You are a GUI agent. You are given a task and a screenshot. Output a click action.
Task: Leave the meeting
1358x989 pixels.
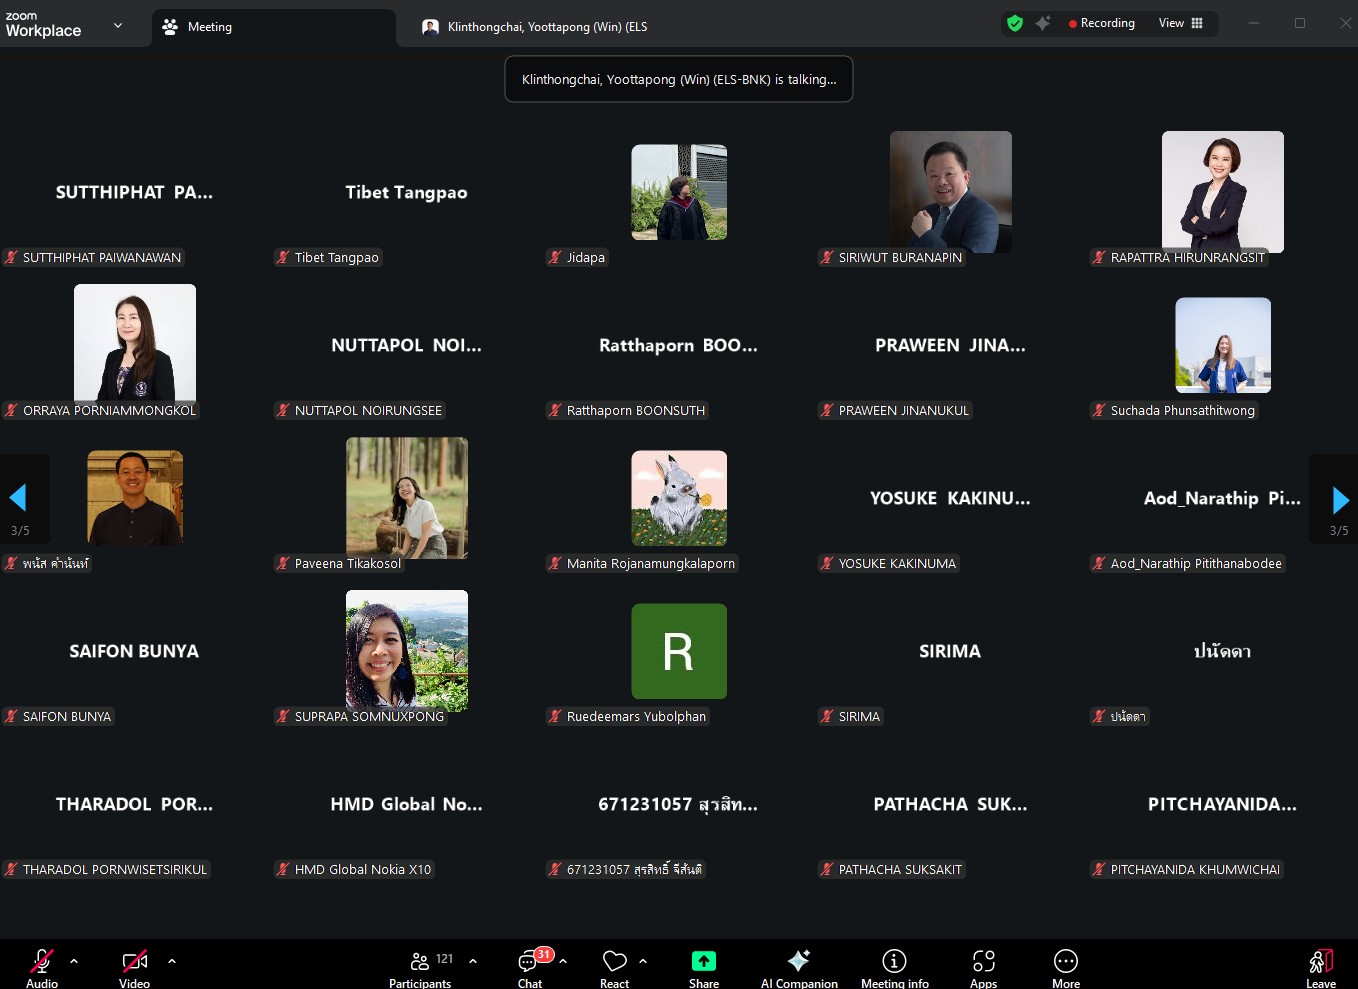coord(1320,966)
